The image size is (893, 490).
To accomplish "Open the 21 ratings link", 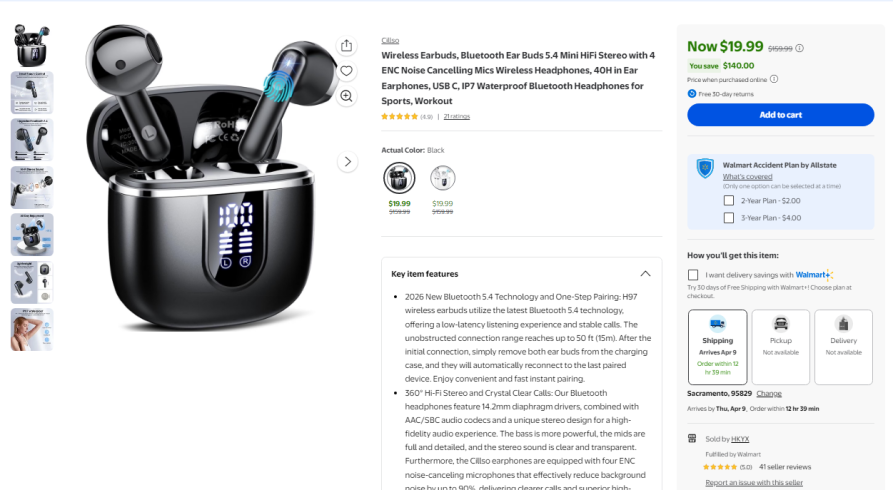I will pos(457,116).
